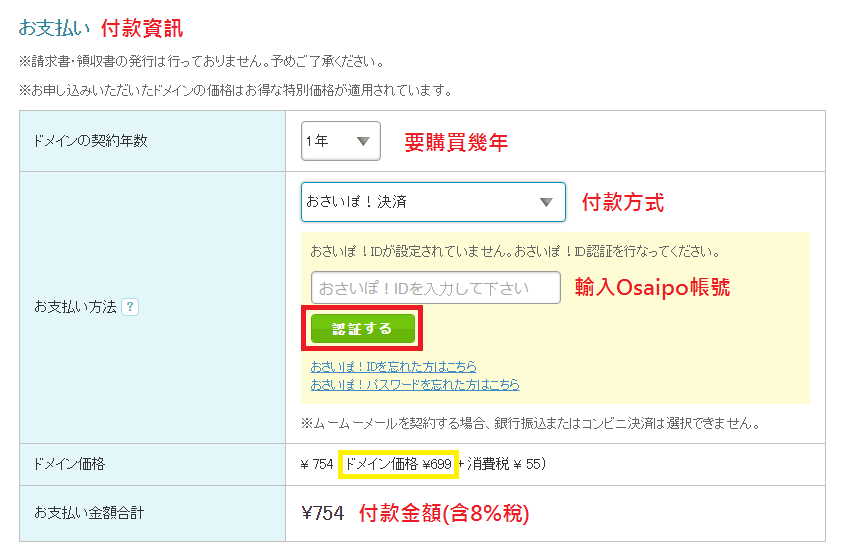Click the おさいぽ！IDが設定されていません notice
The image size is (842, 560).
pos(515,251)
